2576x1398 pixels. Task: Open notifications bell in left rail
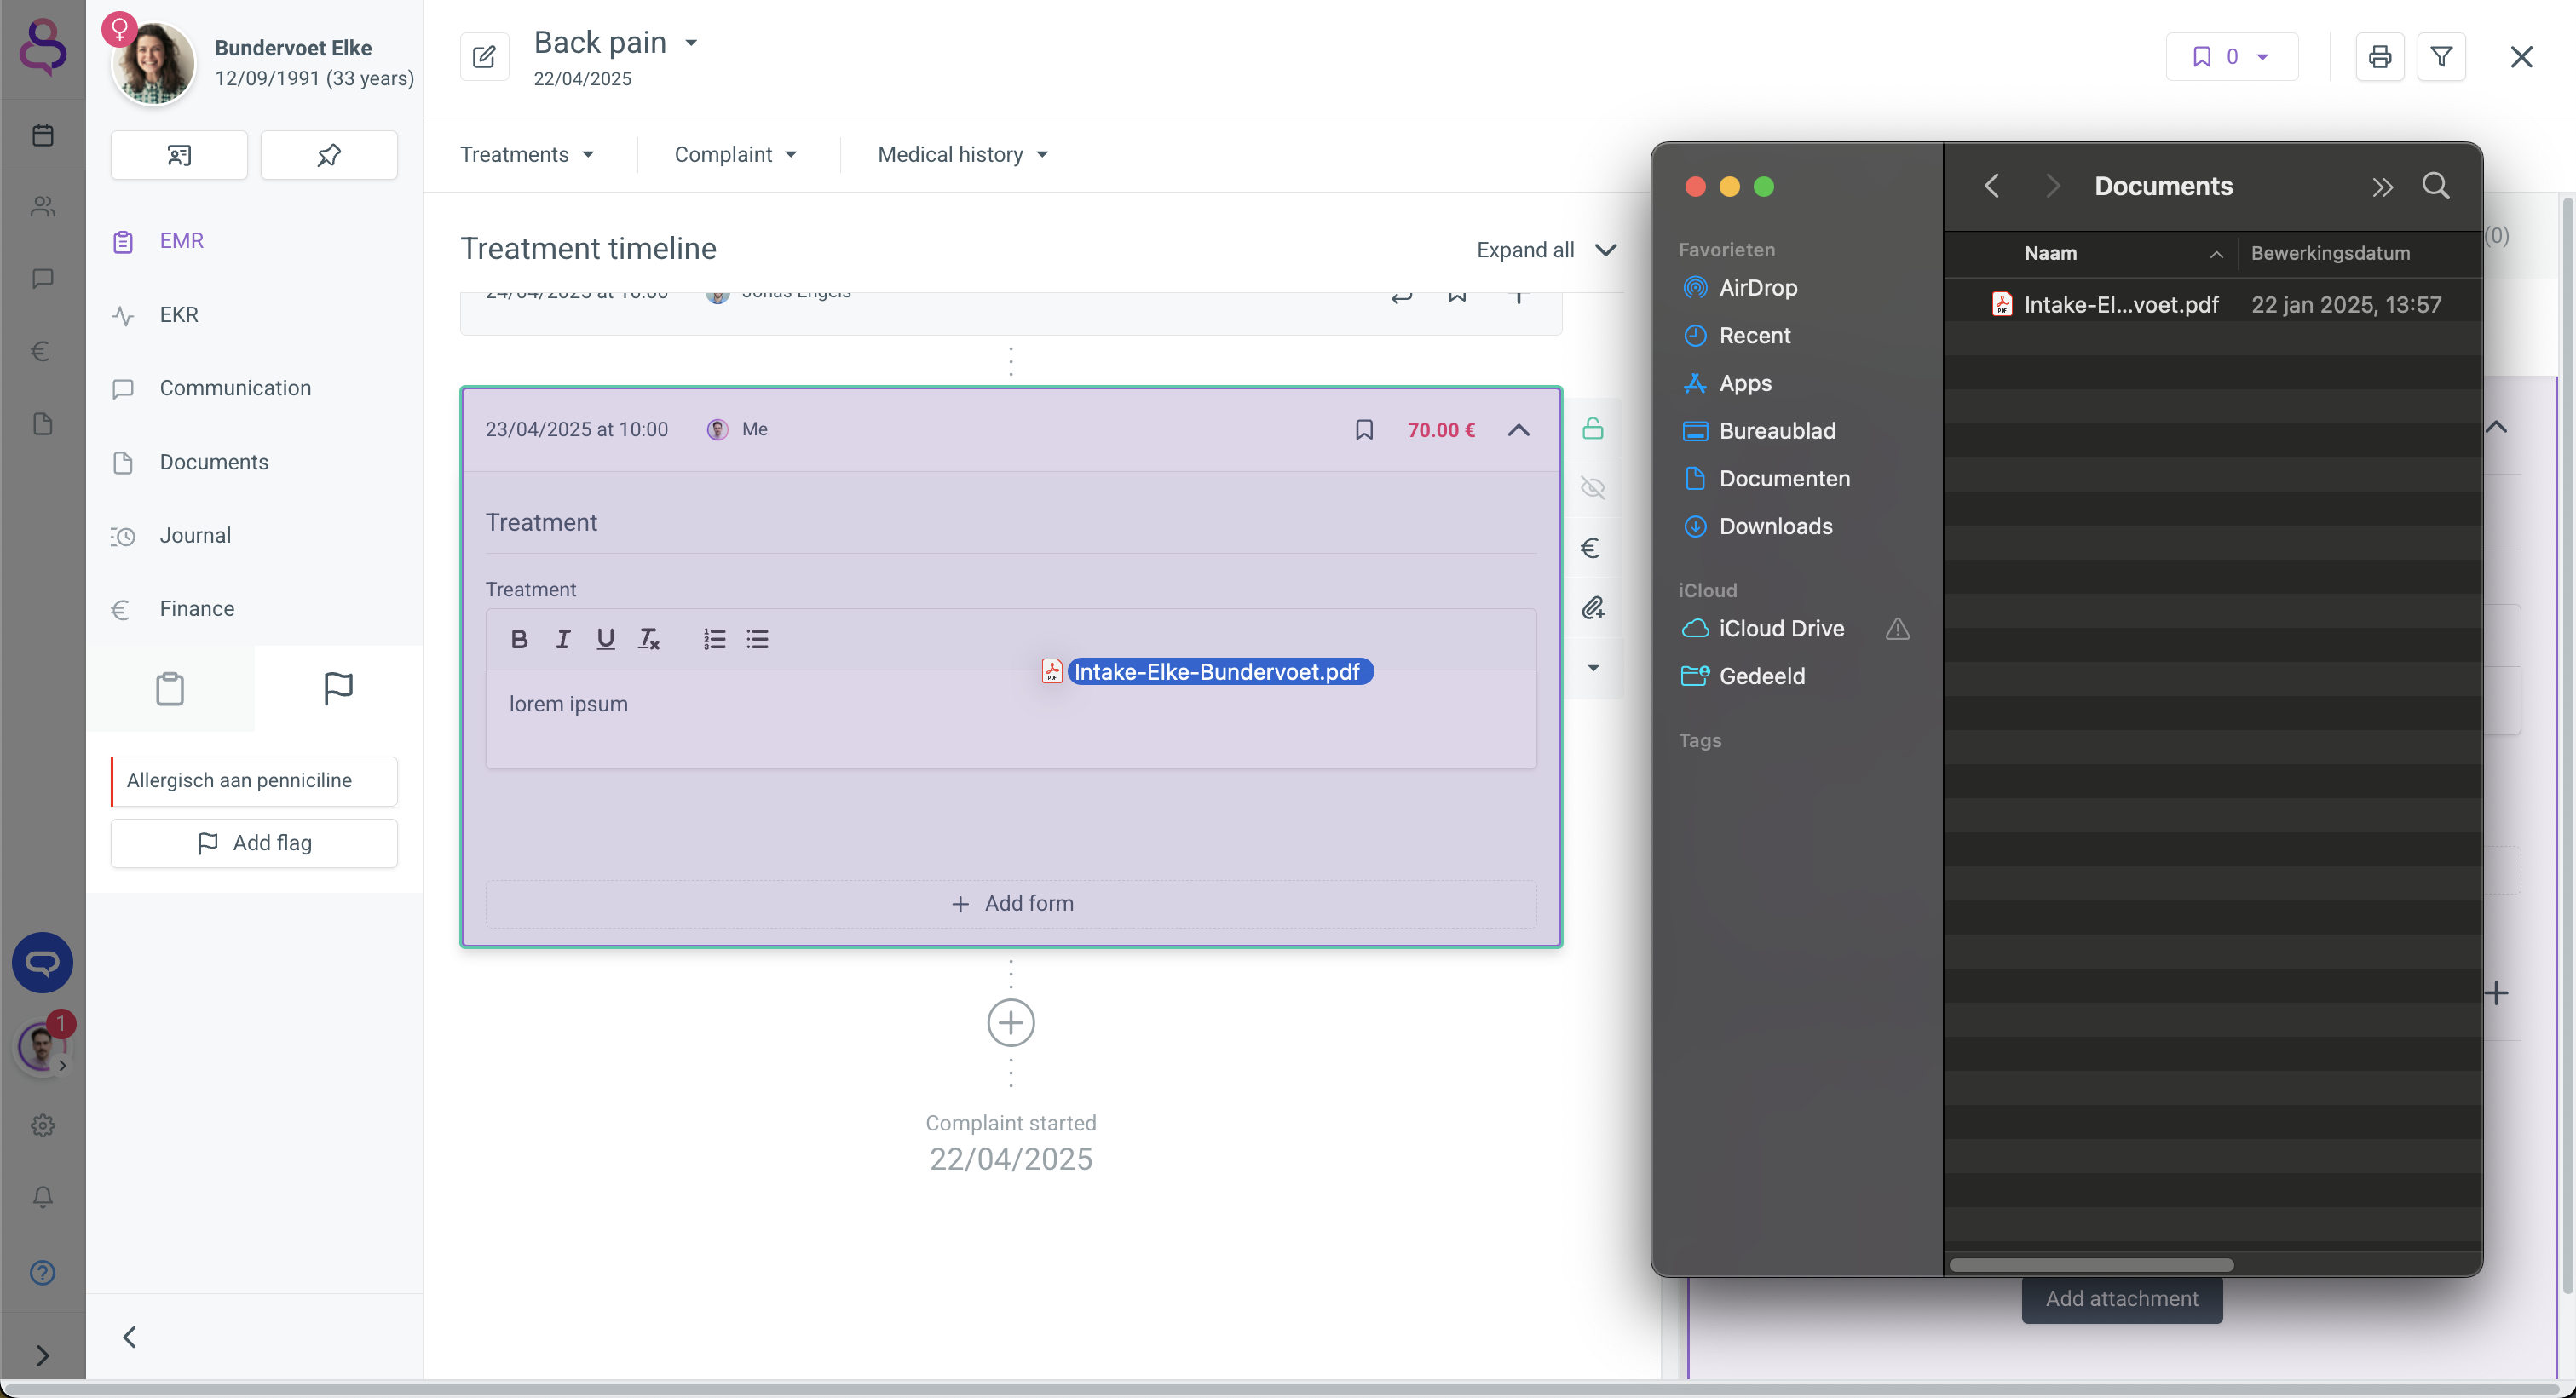click(x=42, y=1197)
